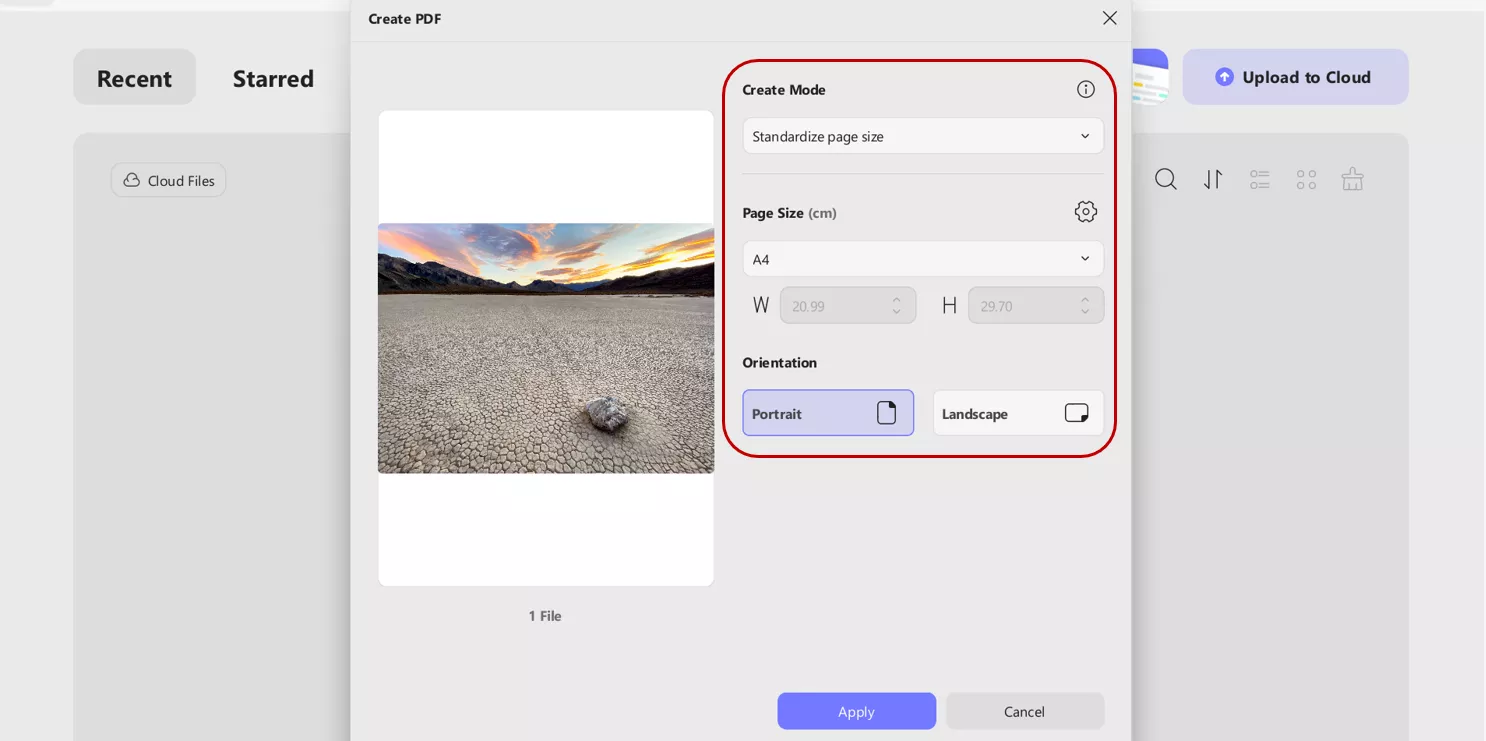This screenshot has width=1486, height=741.
Task: Increase the height value stepper
Action: point(1085,300)
